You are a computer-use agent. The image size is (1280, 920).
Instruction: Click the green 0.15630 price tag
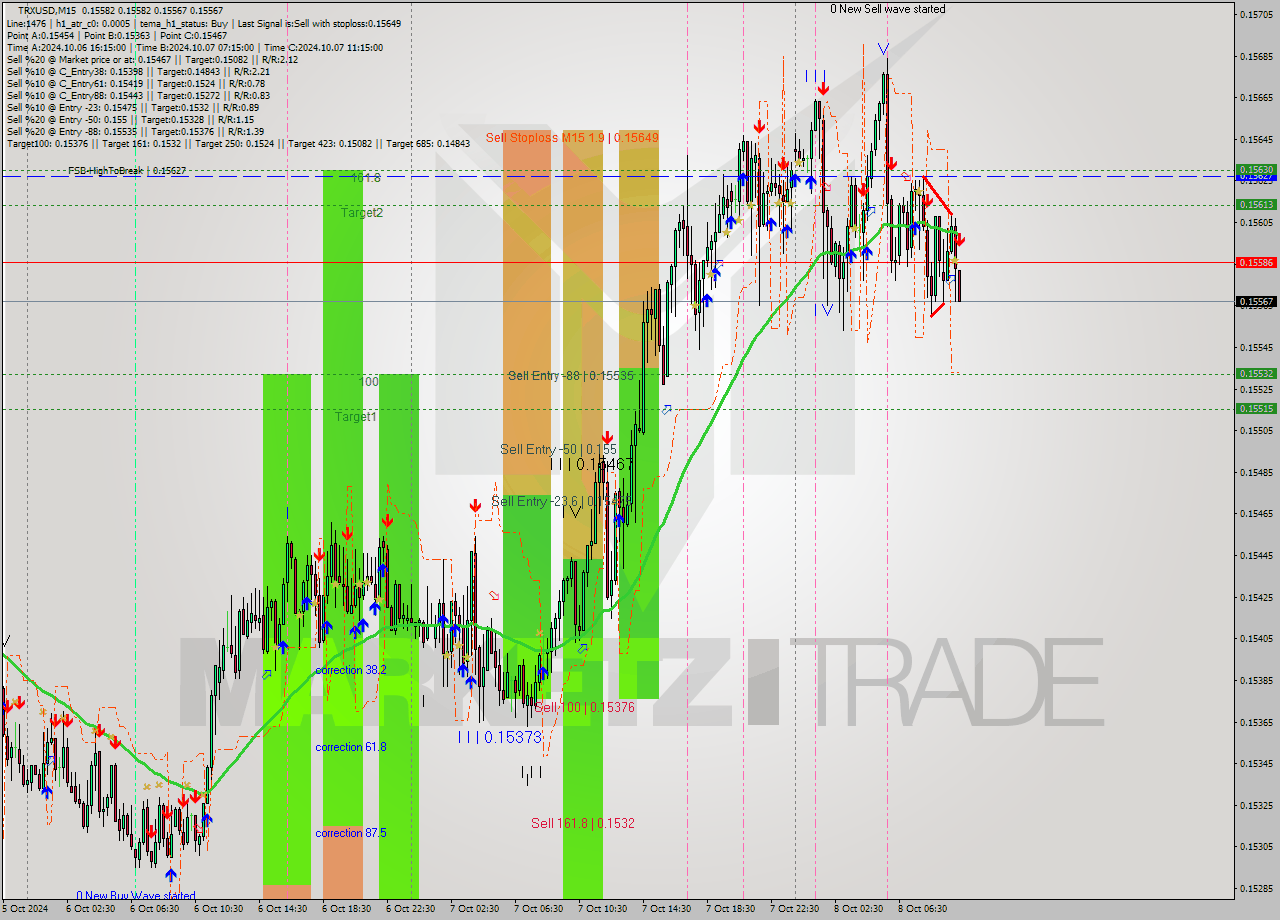point(1256,170)
